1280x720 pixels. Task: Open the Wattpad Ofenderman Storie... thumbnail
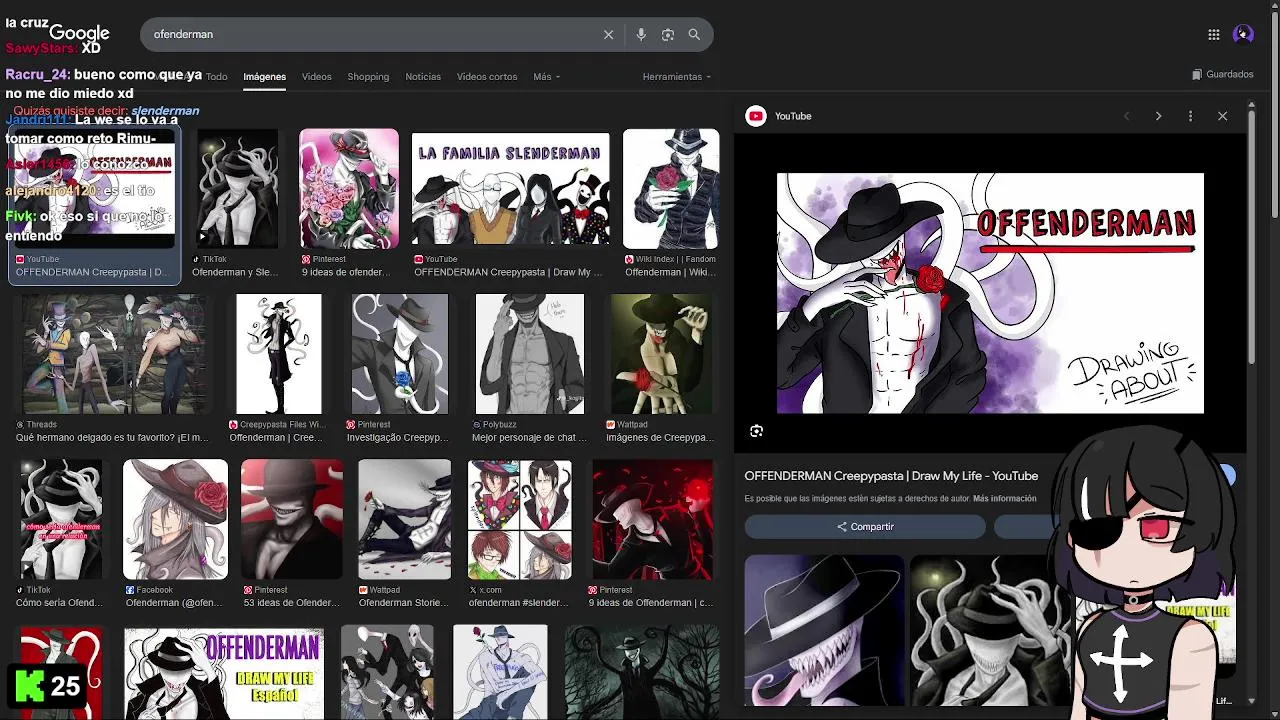point(405,520)
